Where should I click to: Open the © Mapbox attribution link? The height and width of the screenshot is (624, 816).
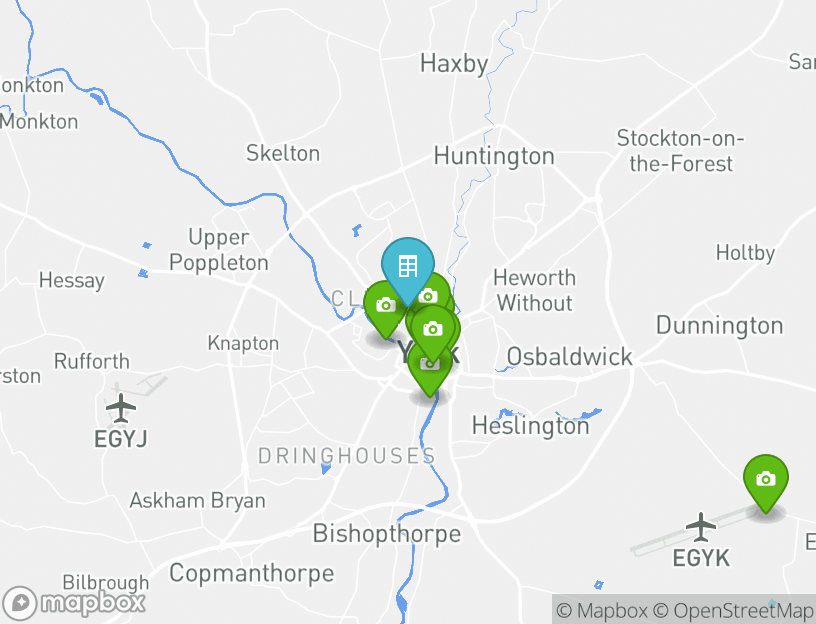(602, 610)
